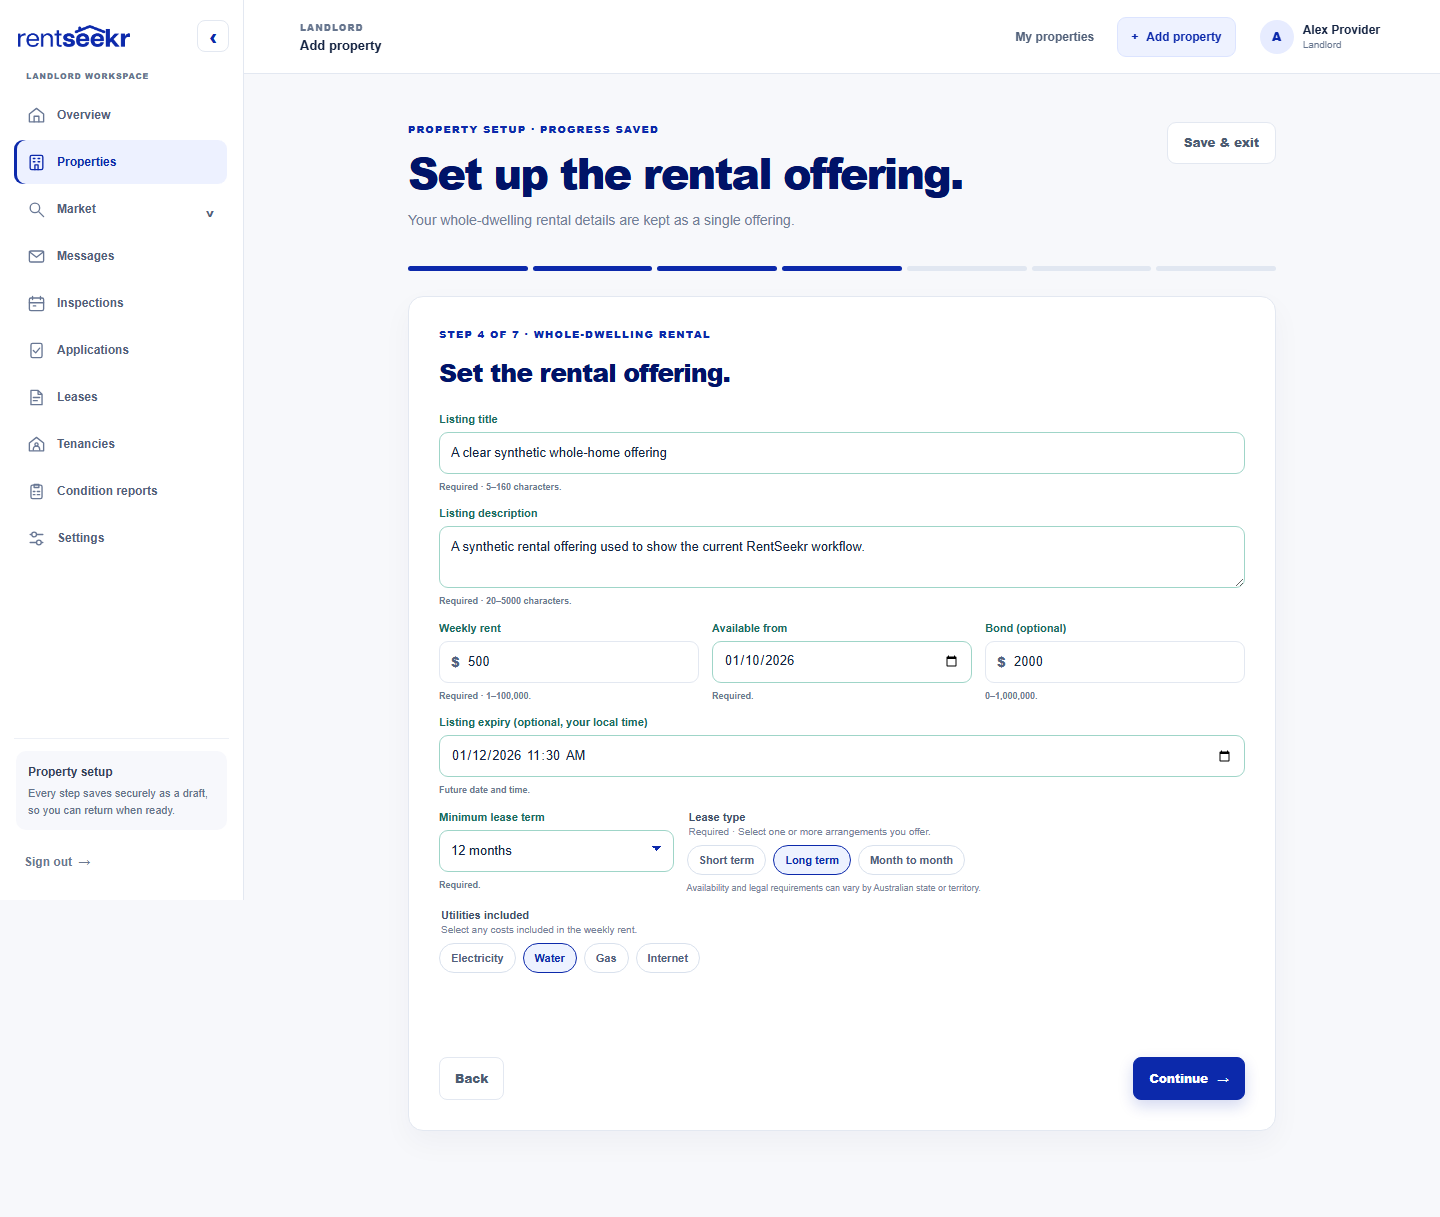Click the Leases document icon
This screenshot has height=1217, width=1440.
(x=37, y=397)
